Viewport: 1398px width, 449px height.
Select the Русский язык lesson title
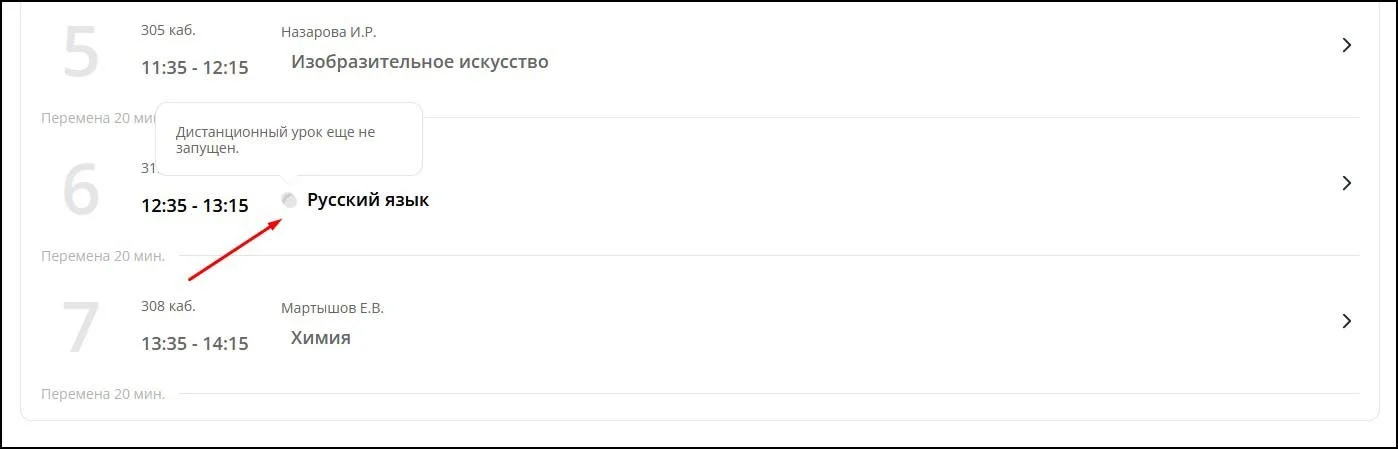(x=367, y=200)
